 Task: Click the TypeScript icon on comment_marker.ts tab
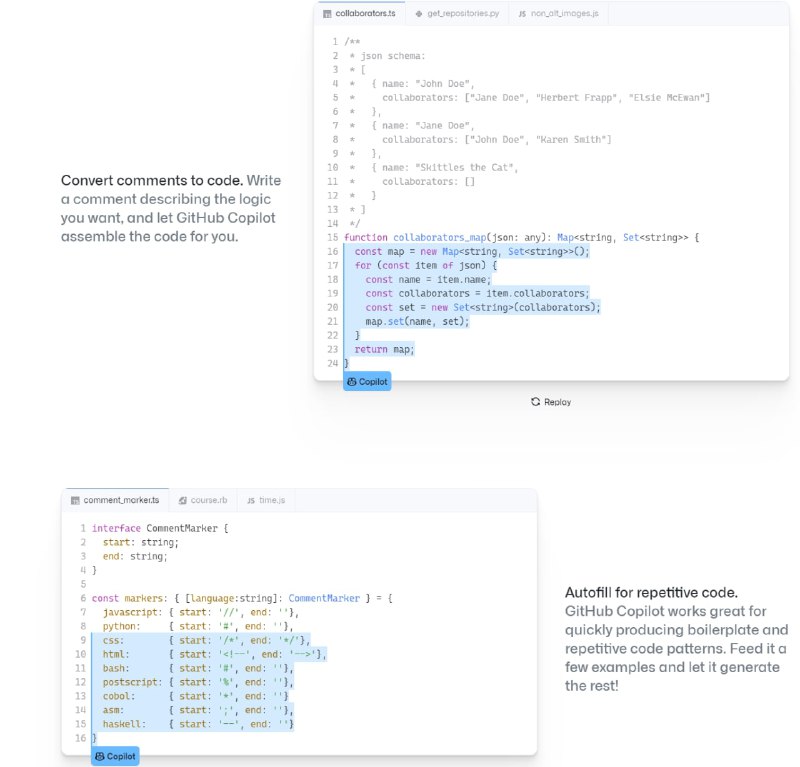coord(75,501)
